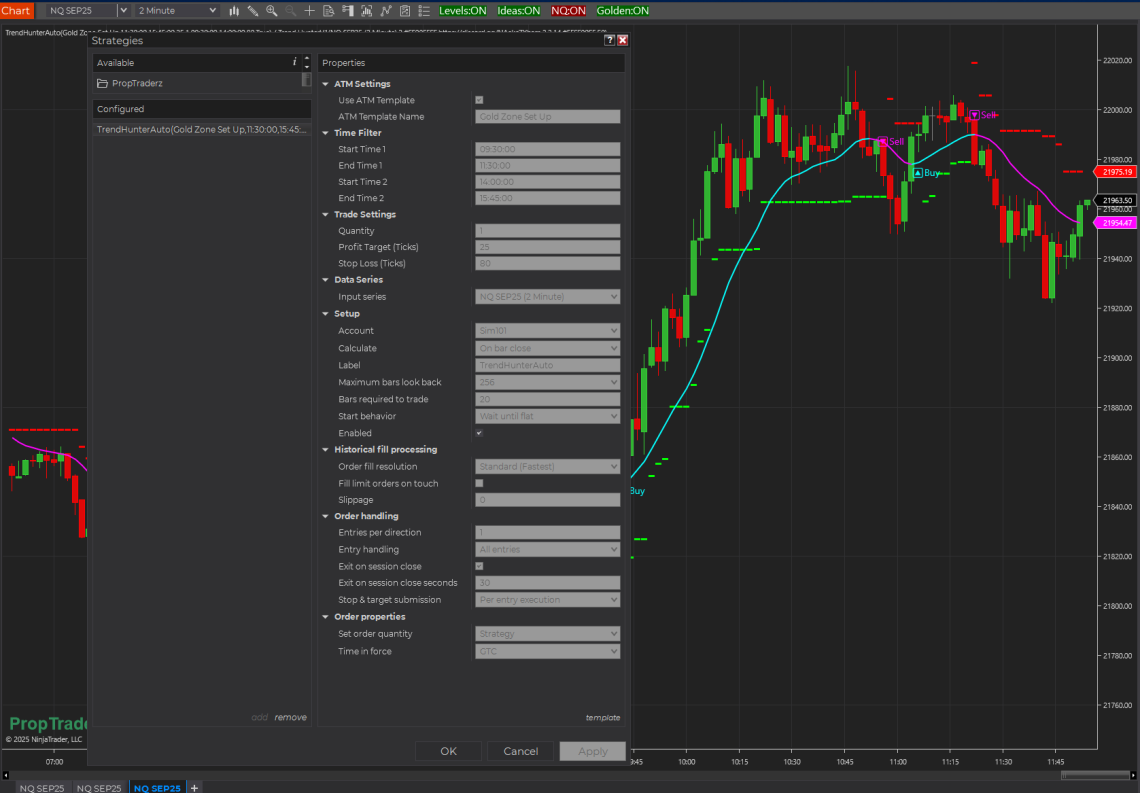Click the 'remove' link
Screen dimensions: 1140x793
tap(291, 717)
